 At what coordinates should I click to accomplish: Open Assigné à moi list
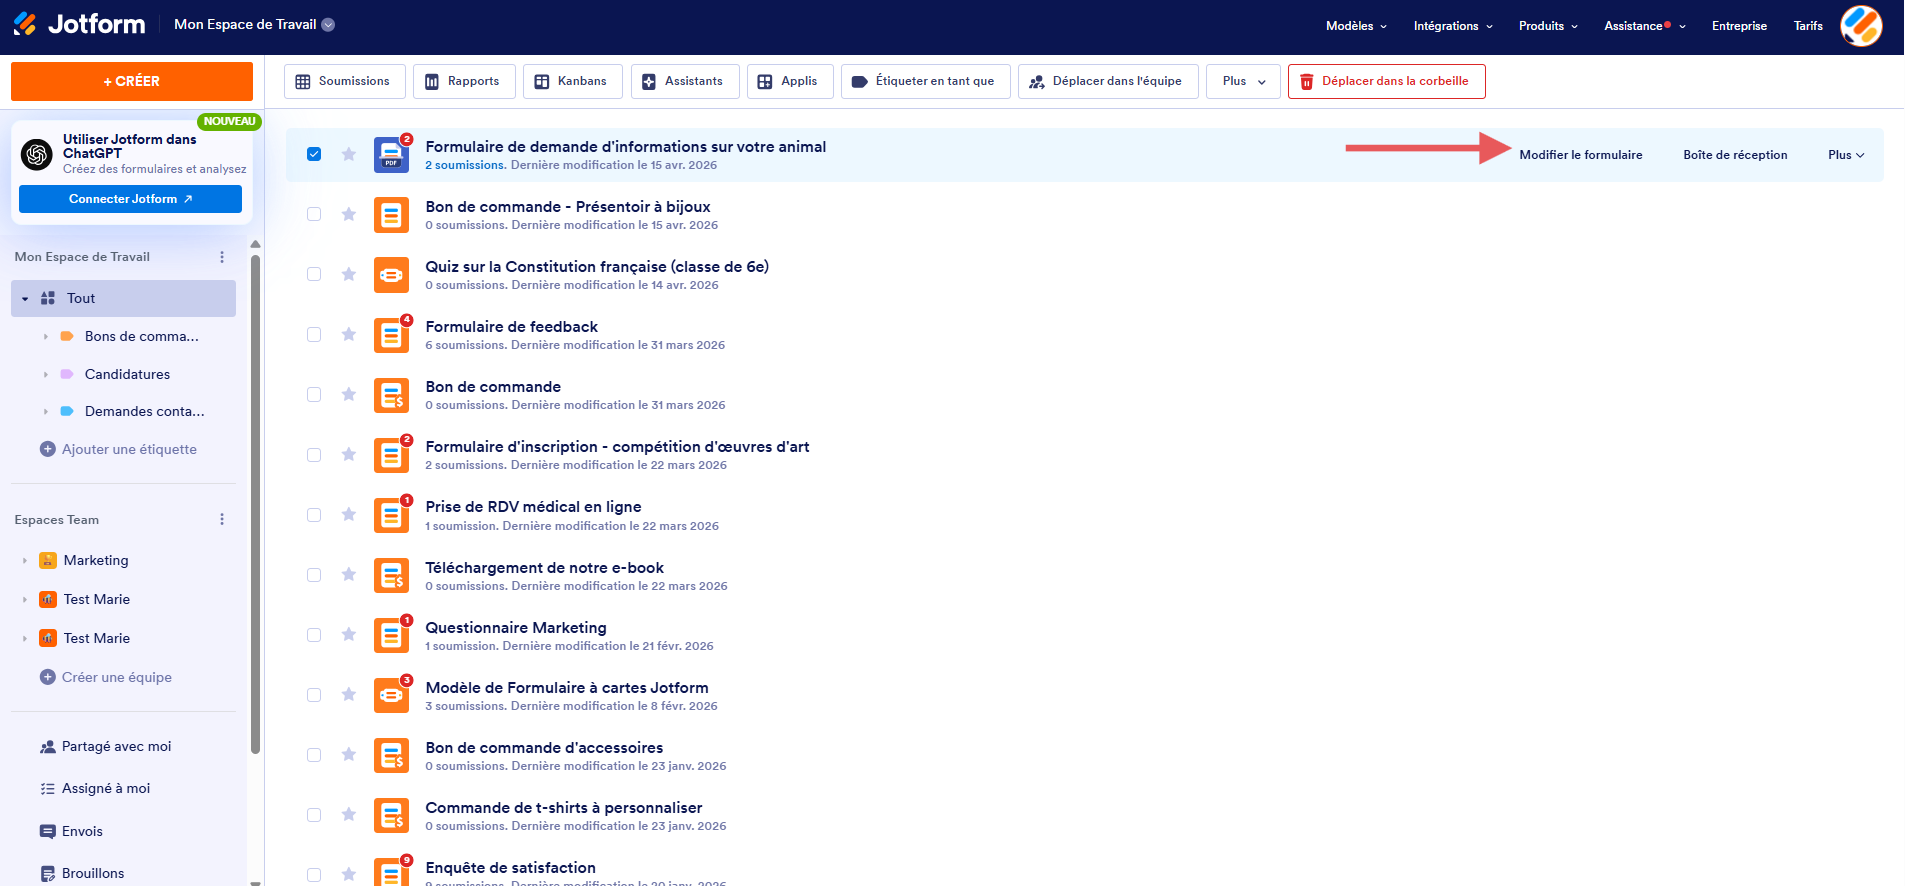(95, 788)
